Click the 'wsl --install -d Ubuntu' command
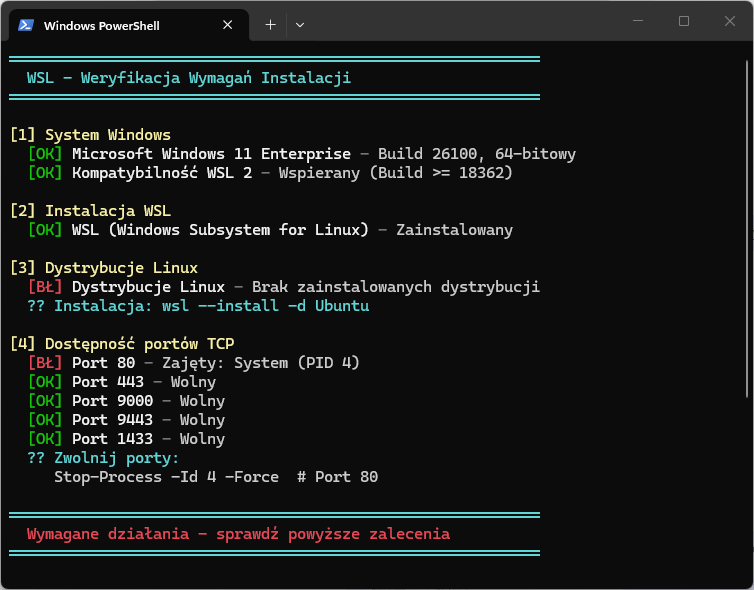 tap(260, 306)
